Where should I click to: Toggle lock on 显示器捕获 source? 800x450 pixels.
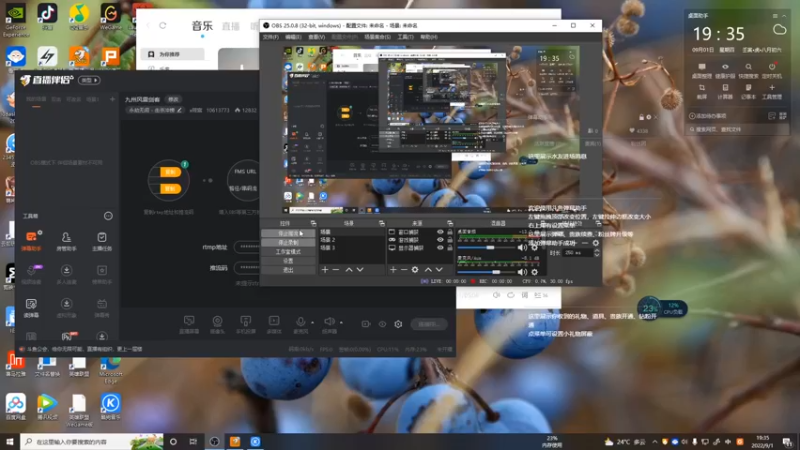(x=450, y=248)
